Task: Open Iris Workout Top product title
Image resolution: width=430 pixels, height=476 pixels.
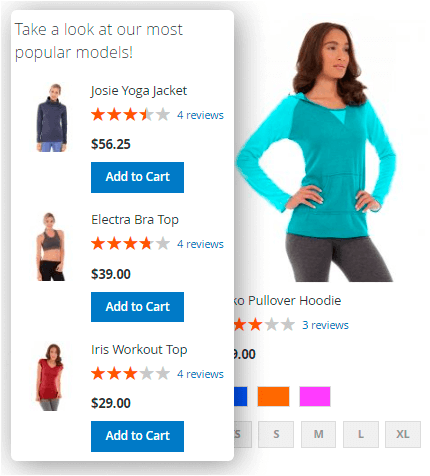Action: coord(139,349)
